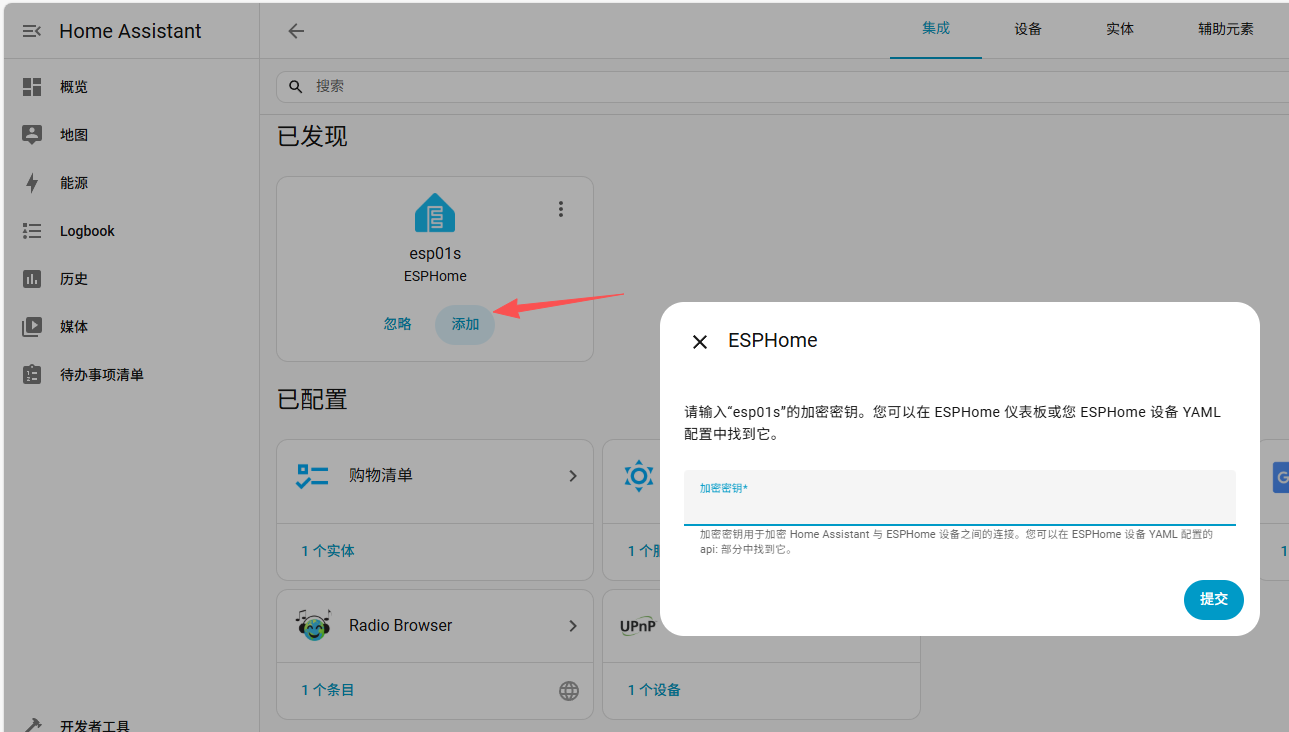Open the 概览 dashboard icon
The width and height of the screenshot is (1289, 732).
point(32,87)
